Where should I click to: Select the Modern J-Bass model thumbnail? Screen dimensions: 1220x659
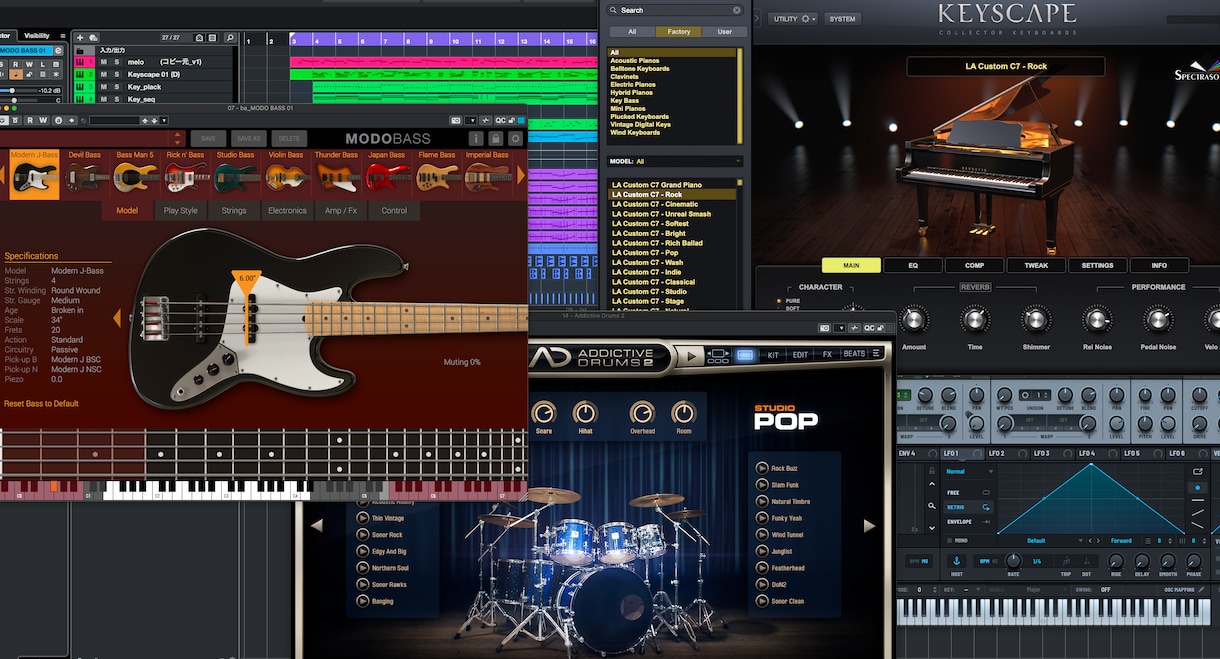pos(35,174)
